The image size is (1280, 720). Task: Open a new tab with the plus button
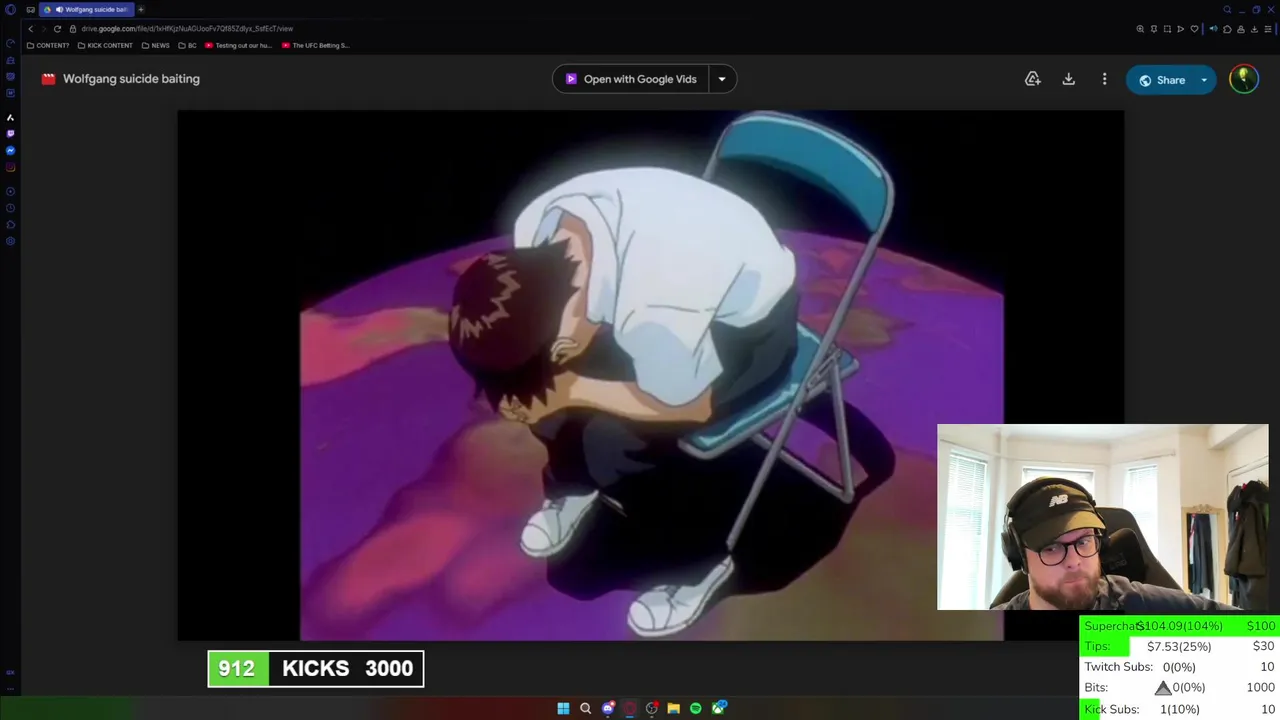141,9
